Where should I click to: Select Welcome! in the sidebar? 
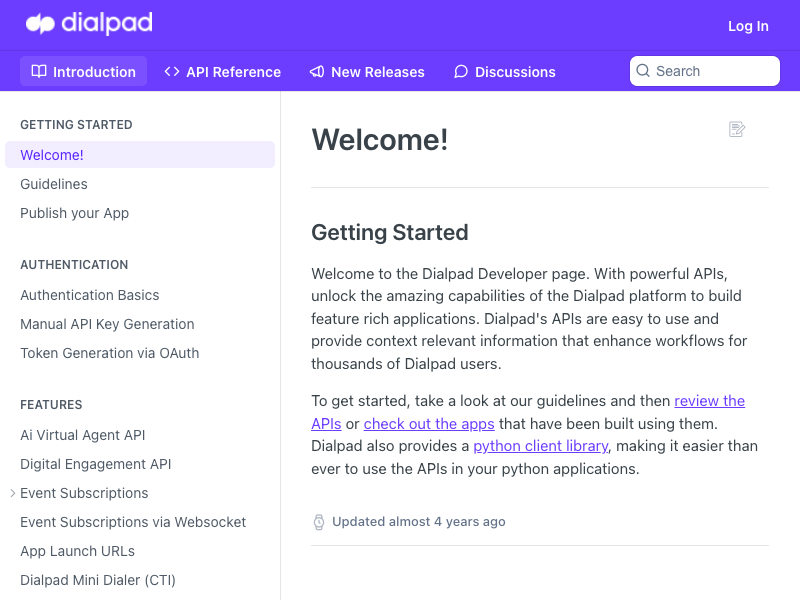[140, 155]
